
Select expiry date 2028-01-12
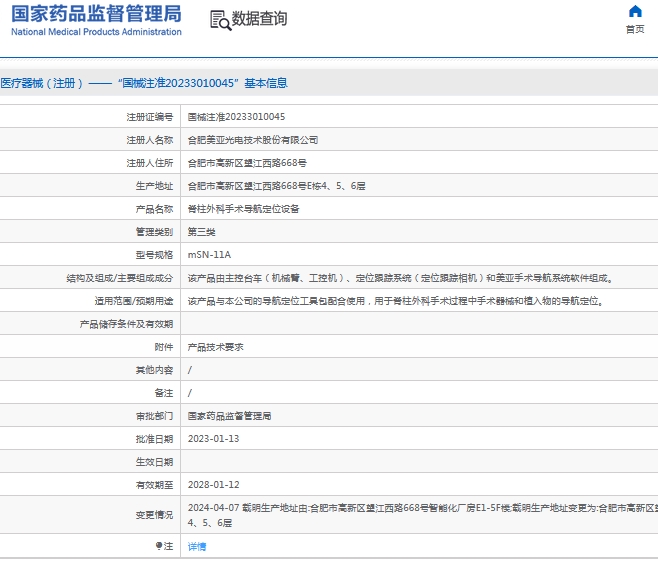(213, 485)
